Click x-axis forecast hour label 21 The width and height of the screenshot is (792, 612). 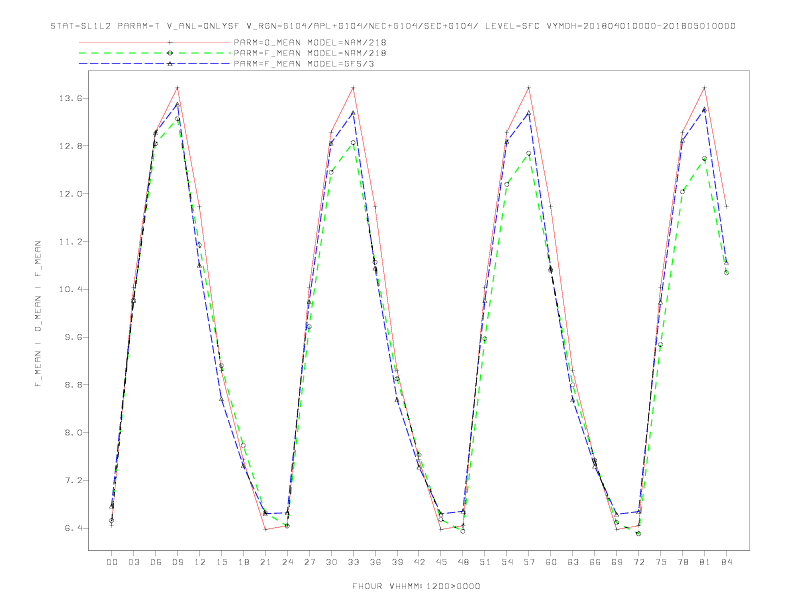265,562
